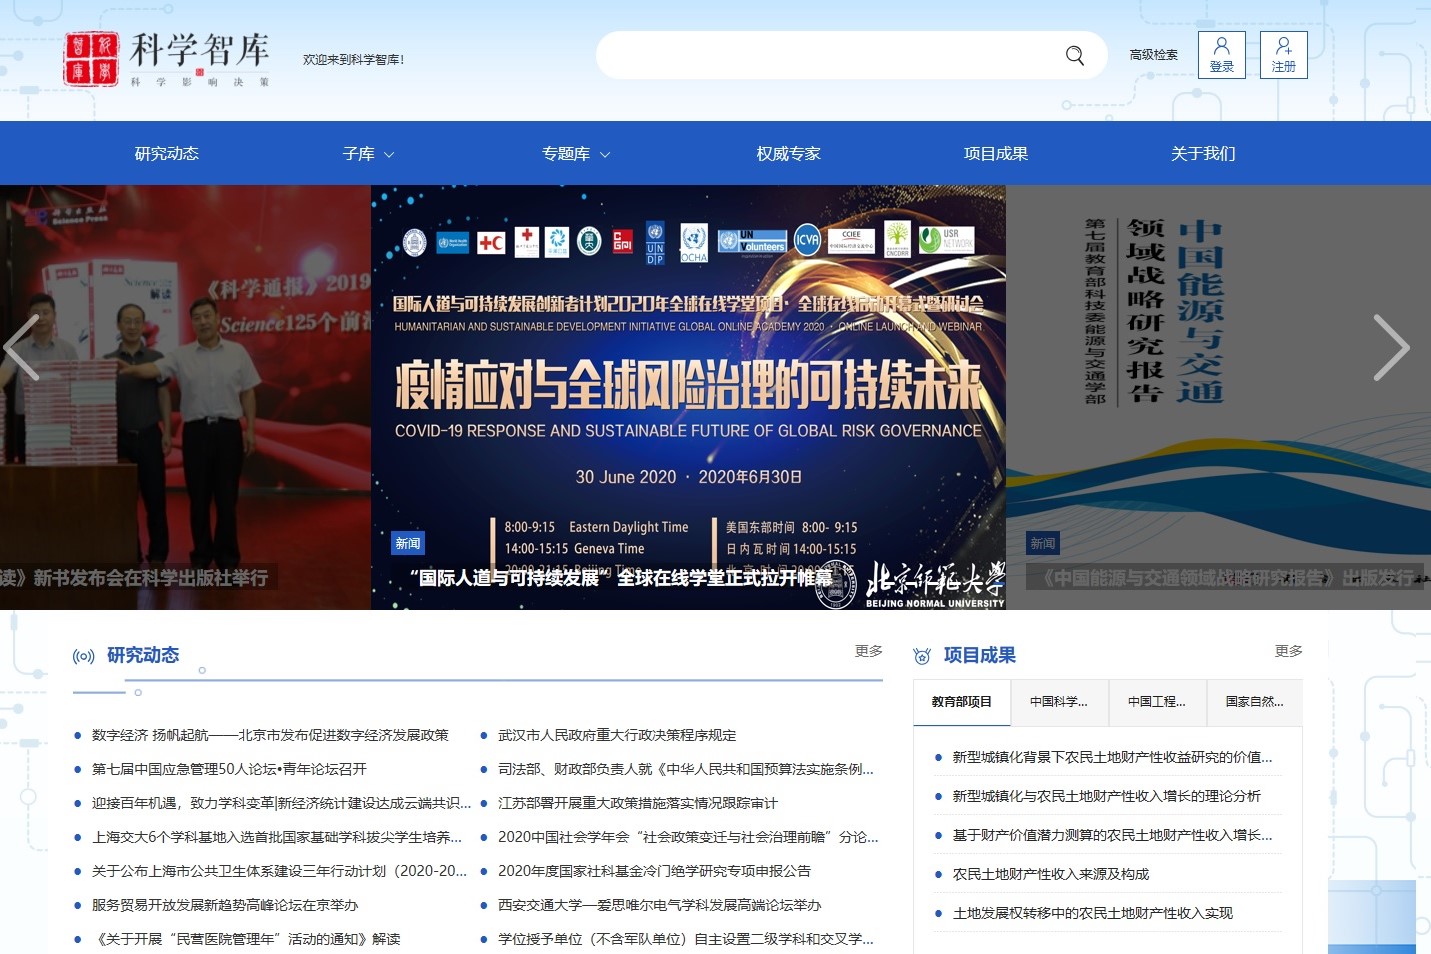Switch to the 中国科学... project tab

click(1059, 702)
